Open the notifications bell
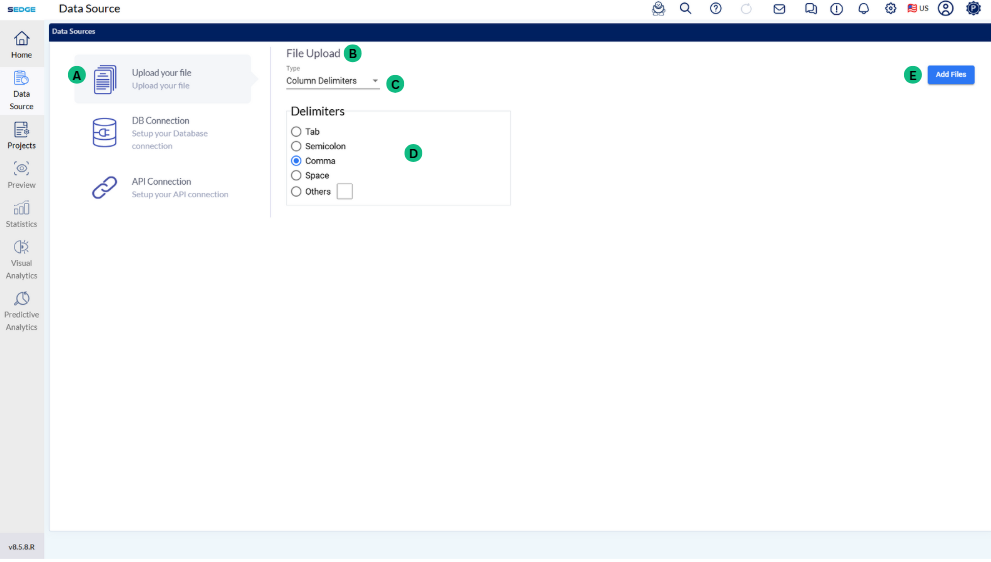 pyautogui.click(x=863, y=8)
